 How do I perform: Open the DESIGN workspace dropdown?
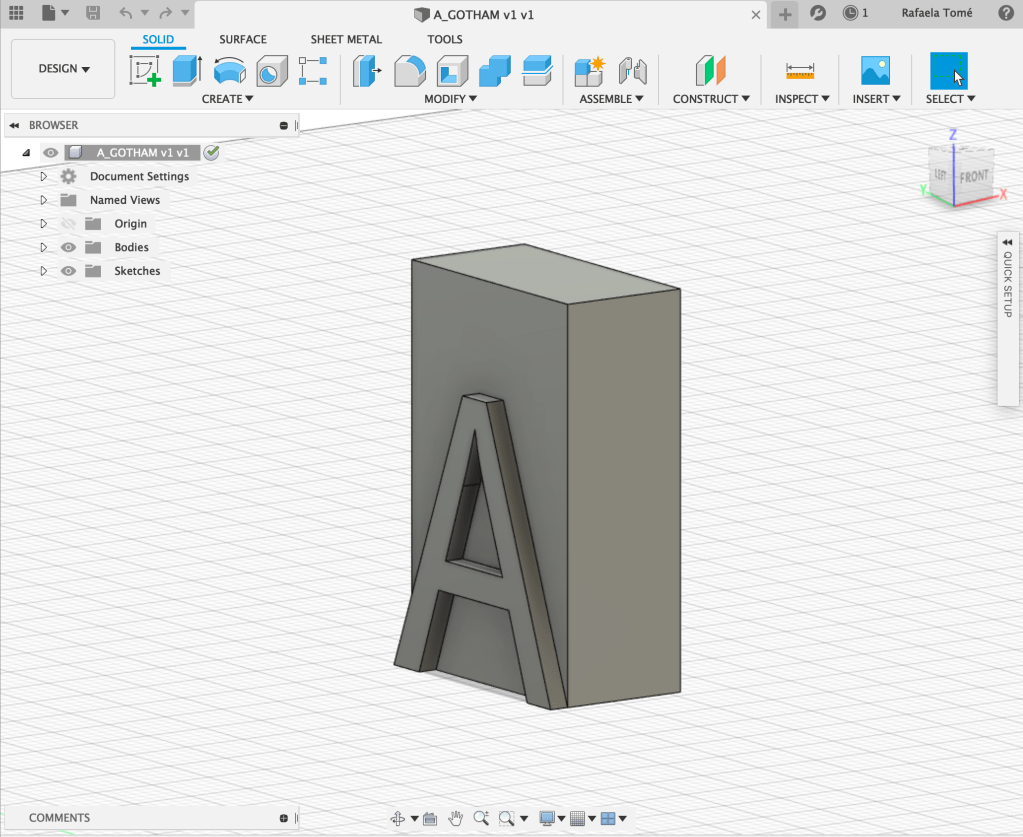coord(63,69)
